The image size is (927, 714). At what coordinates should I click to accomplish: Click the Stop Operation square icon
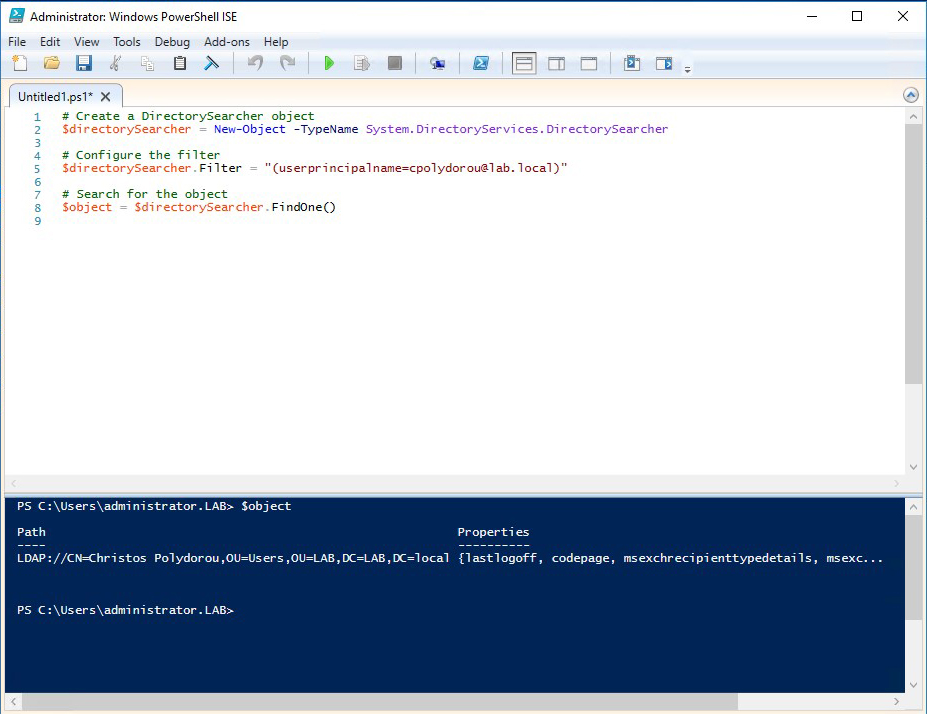[394, 63]
